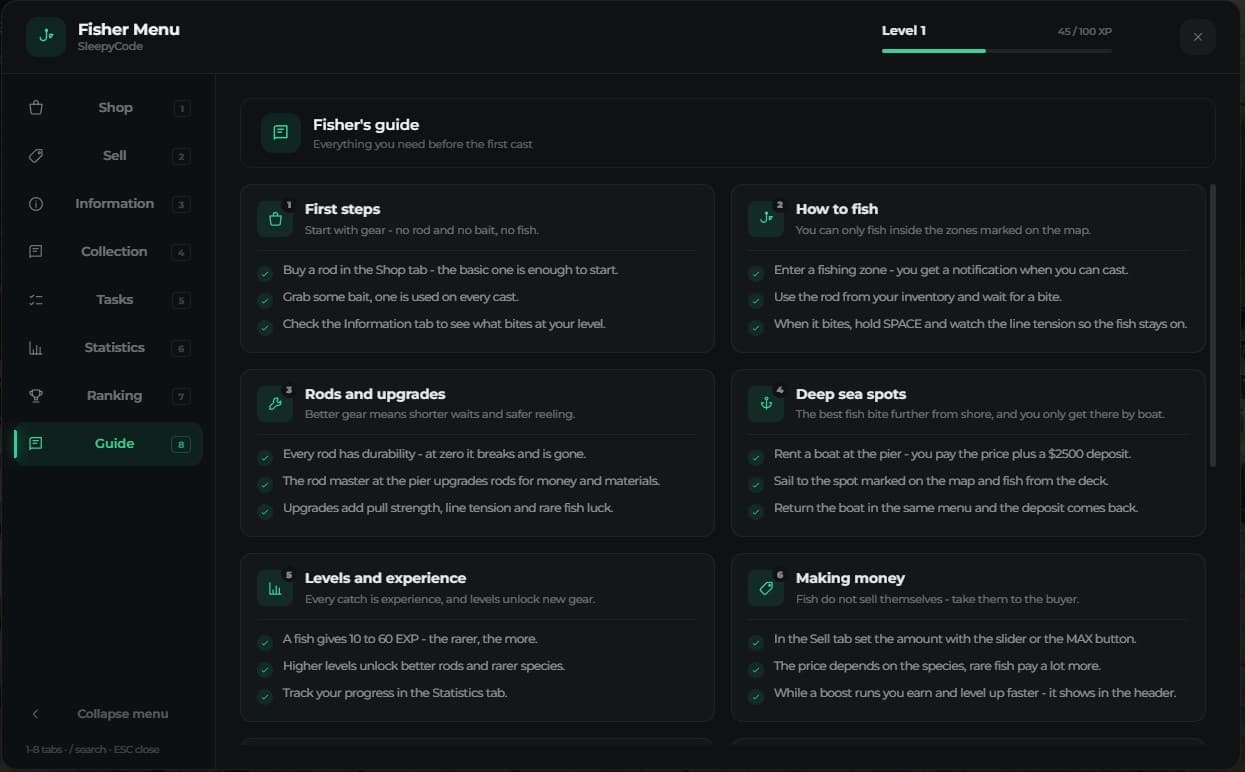Click the Shop basket icon in sidebar
The image size is (1245, 772).
[x=36, y=108]
